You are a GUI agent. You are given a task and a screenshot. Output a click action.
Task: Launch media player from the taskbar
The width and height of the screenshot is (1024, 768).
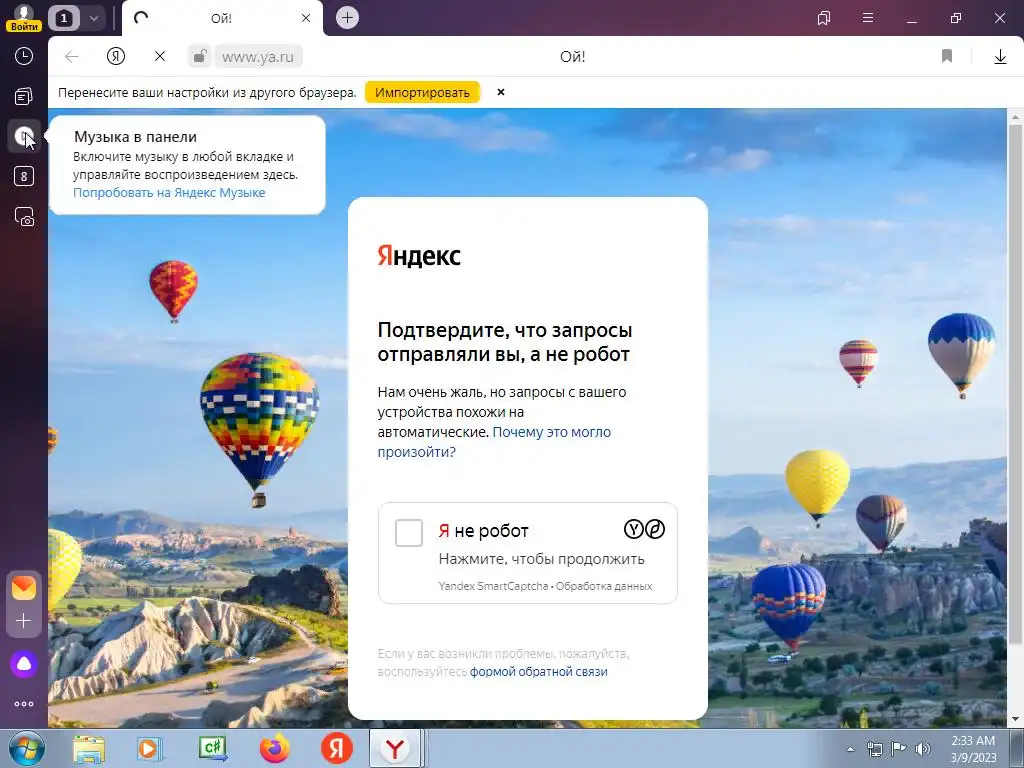point(150,749)
